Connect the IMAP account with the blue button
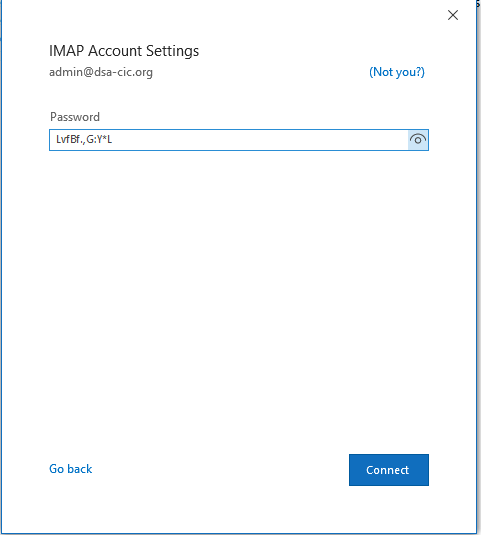This screenshot has height=535, width=481. pyautogui.click(x=389, y=470)
